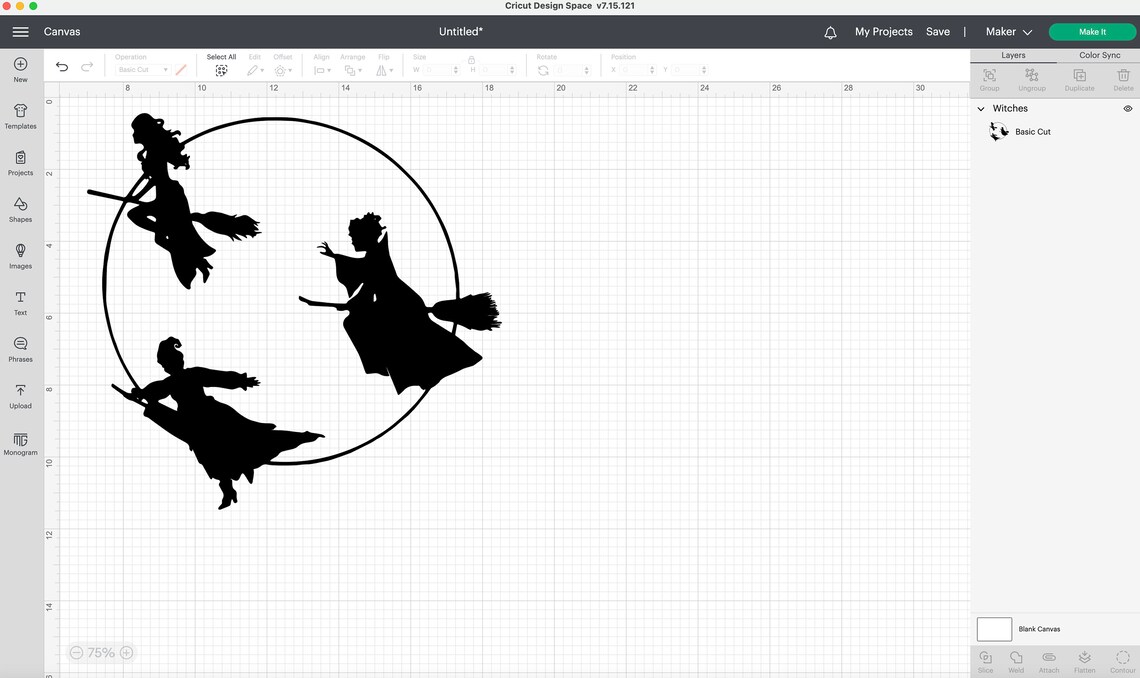Collapse the Witches group in Layers
This screenshot has width=1140, height=678.
pyautogui.click(x=981, y=108)
